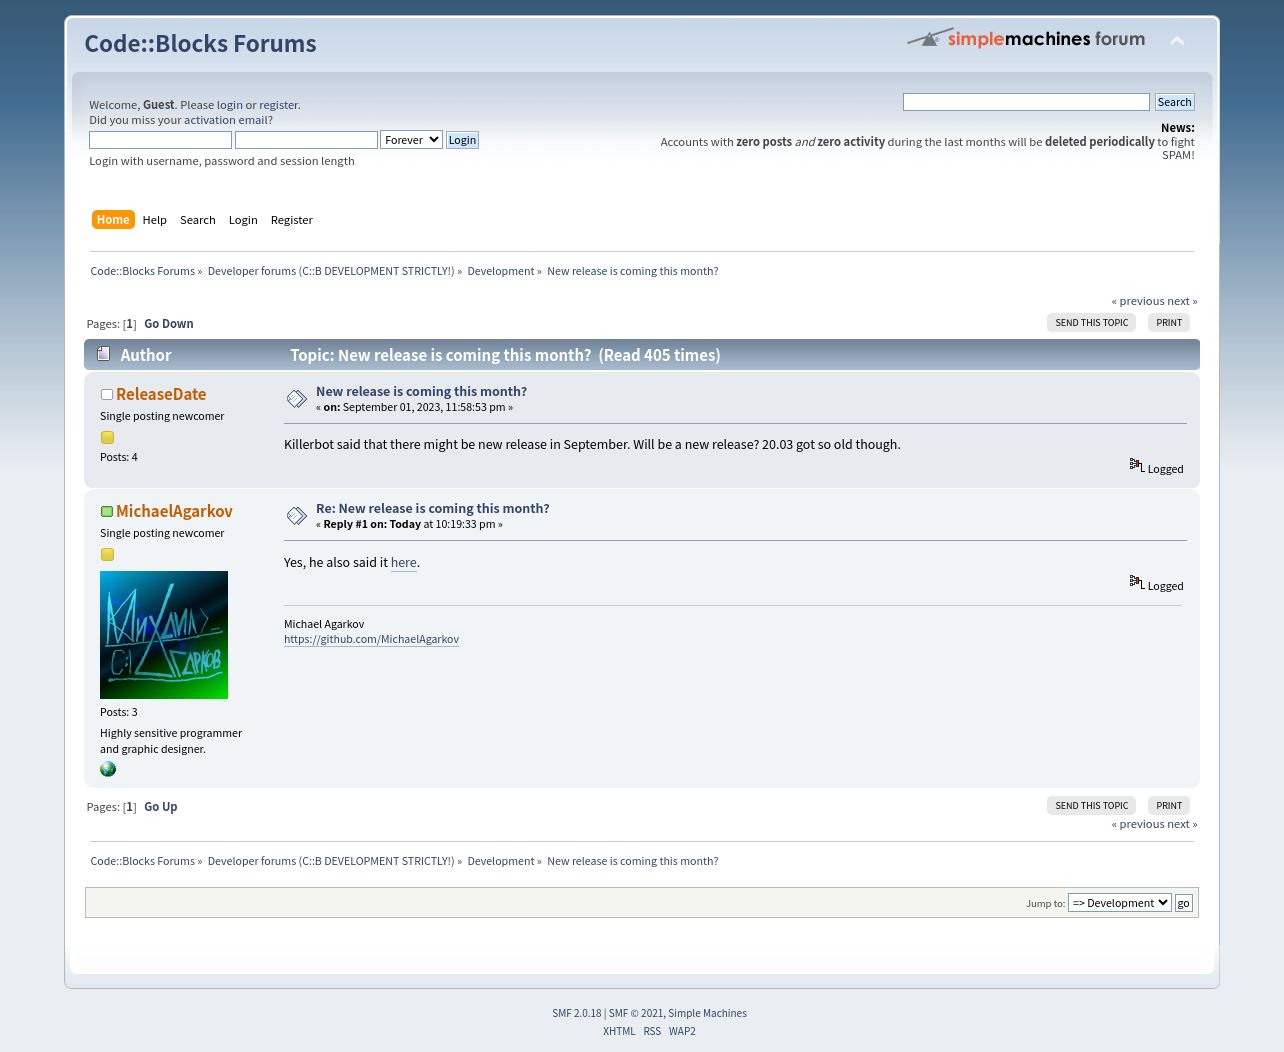The width and height of the screenshot is (1284, 1052).
Task: Click the Logged IP icon in first post
Action: 1136,465
